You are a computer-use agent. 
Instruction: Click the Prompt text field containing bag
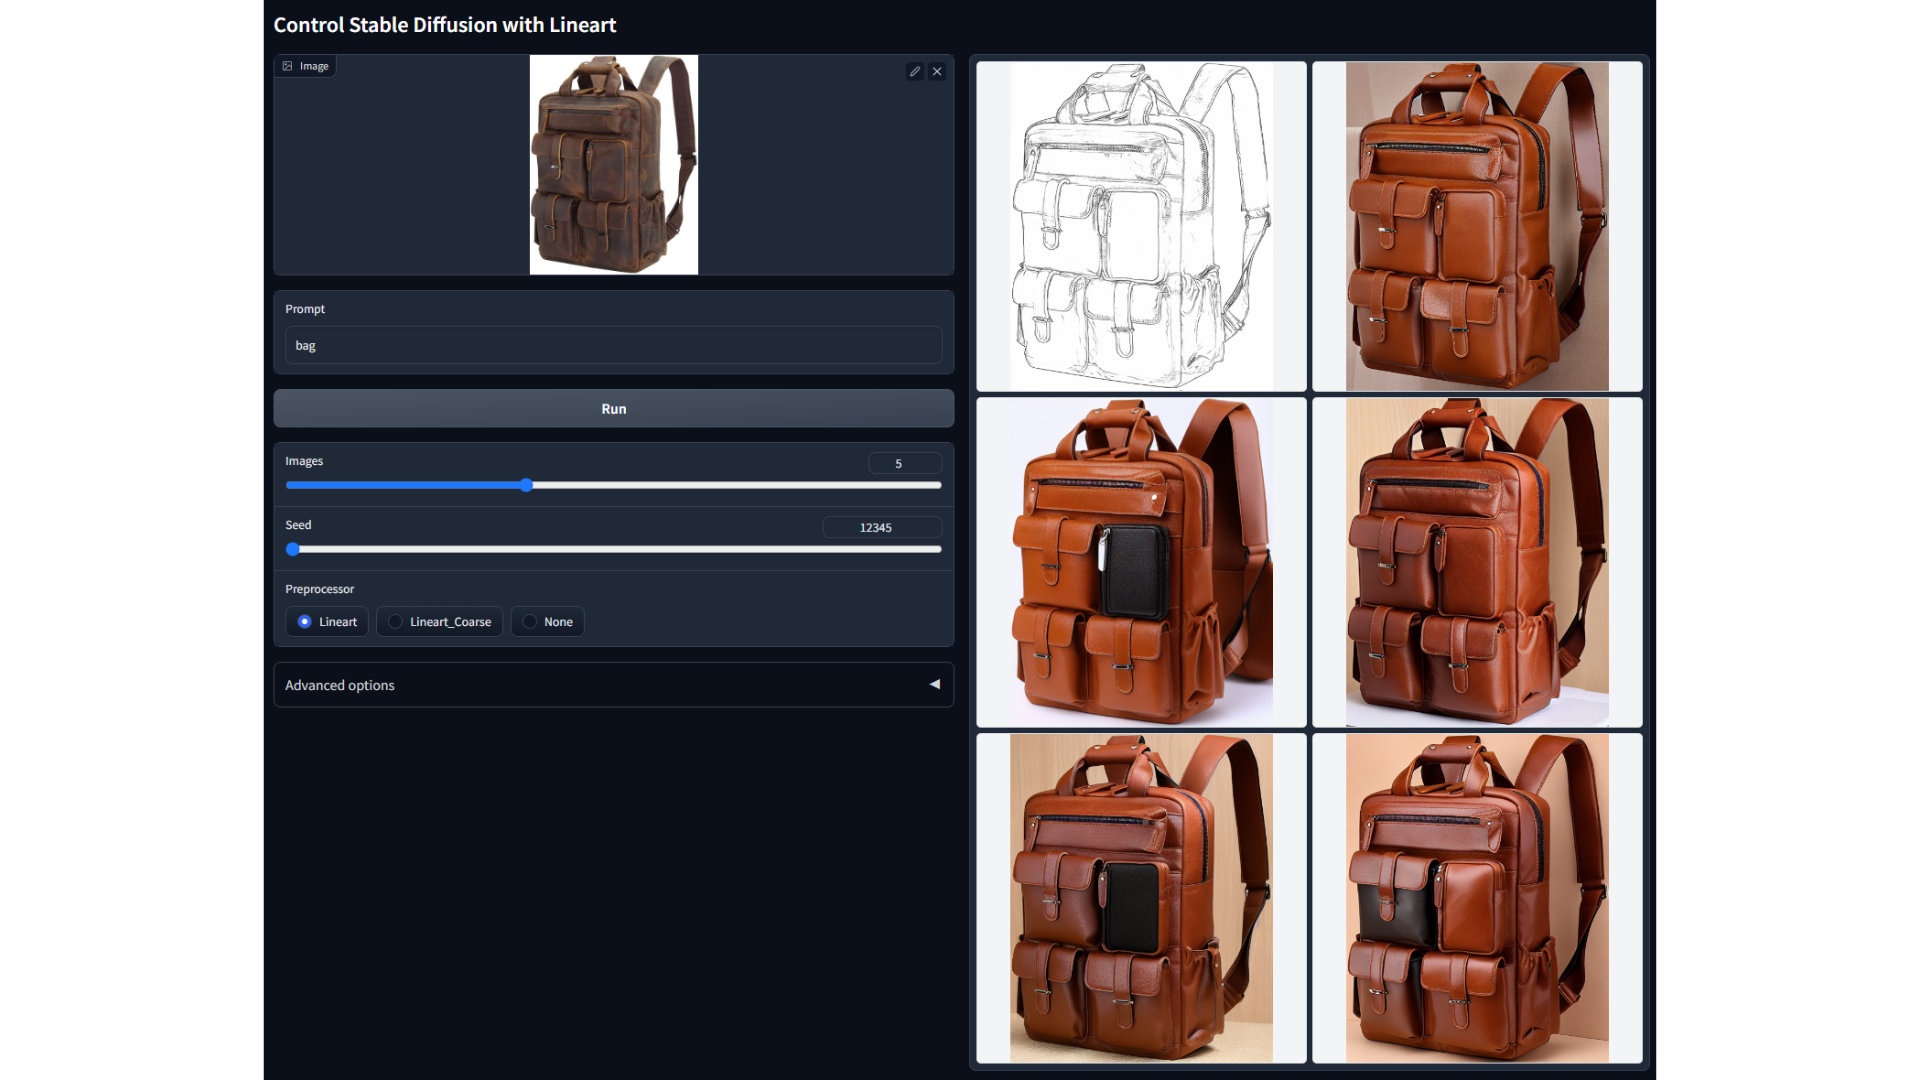(613, 345)
